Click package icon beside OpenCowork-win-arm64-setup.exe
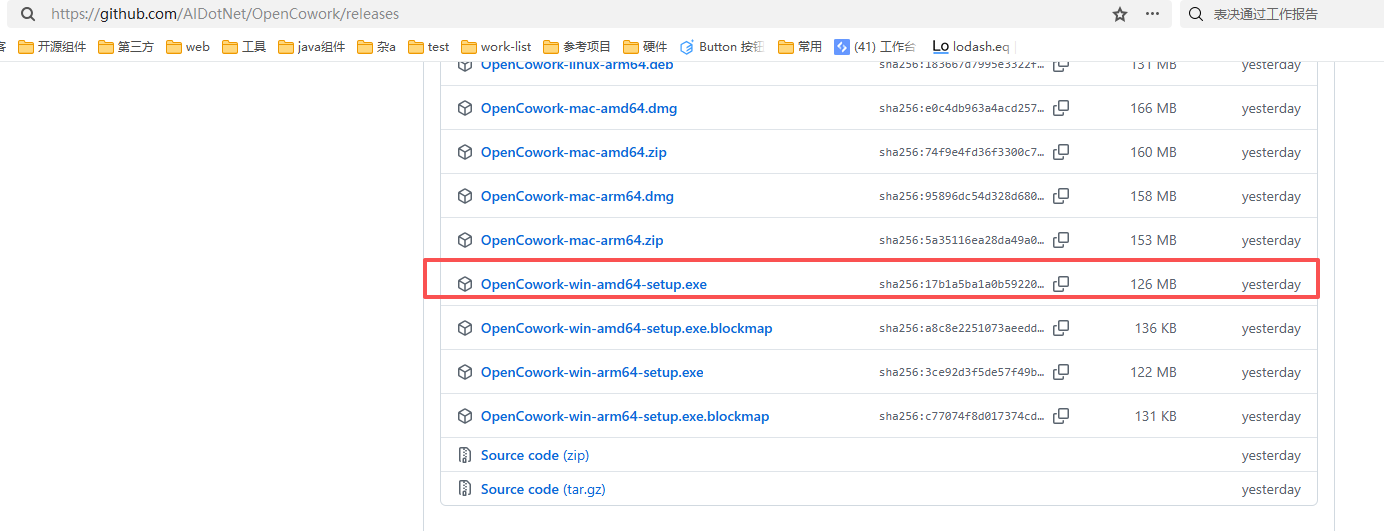Viewport: 1384px width, 531px height. [464, 372]
